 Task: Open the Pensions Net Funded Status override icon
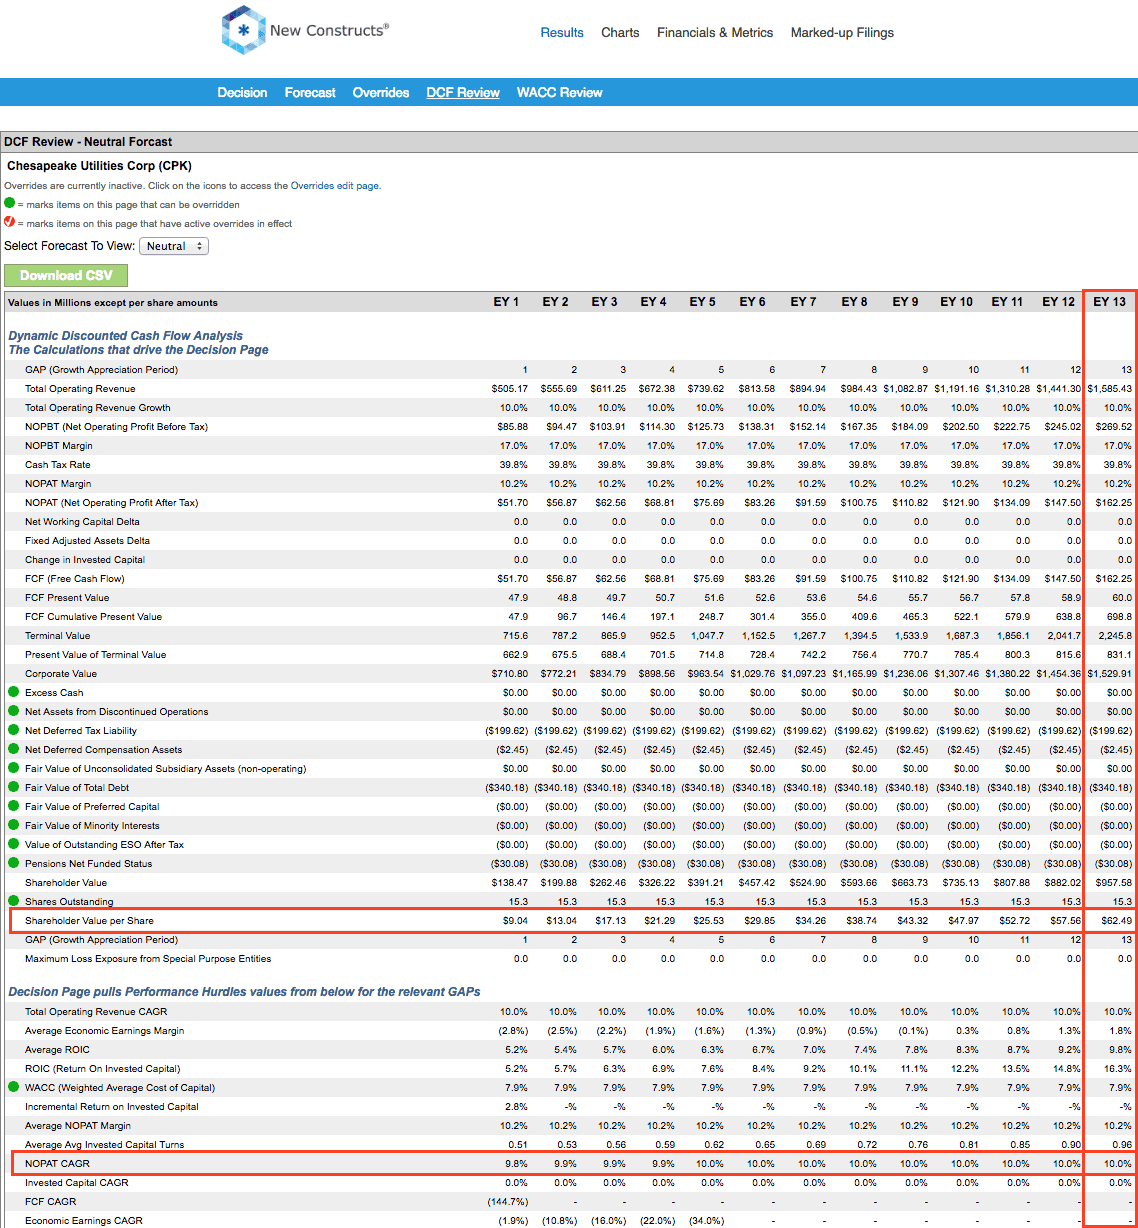14,863
